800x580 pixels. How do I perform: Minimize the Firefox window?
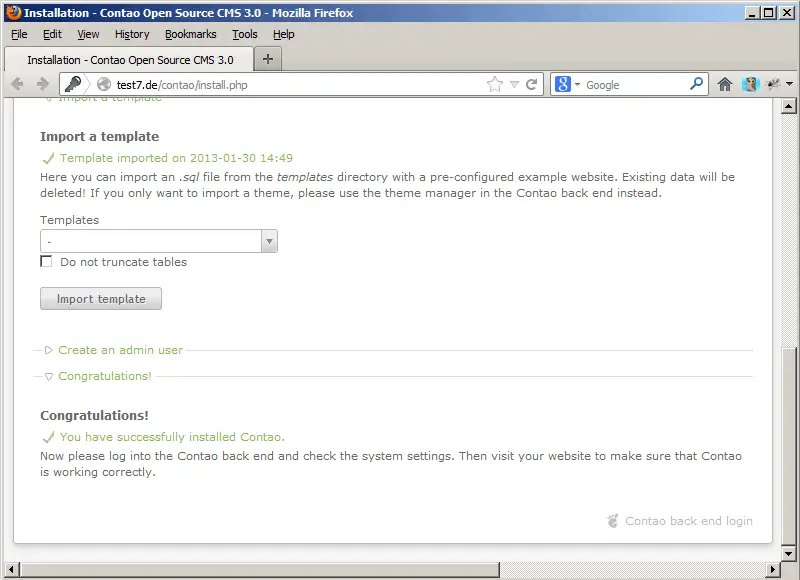click(751, 13)
